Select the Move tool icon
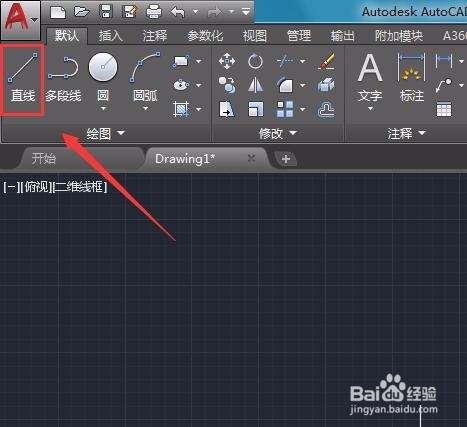467x427 pixels. [x=227, y=61]
